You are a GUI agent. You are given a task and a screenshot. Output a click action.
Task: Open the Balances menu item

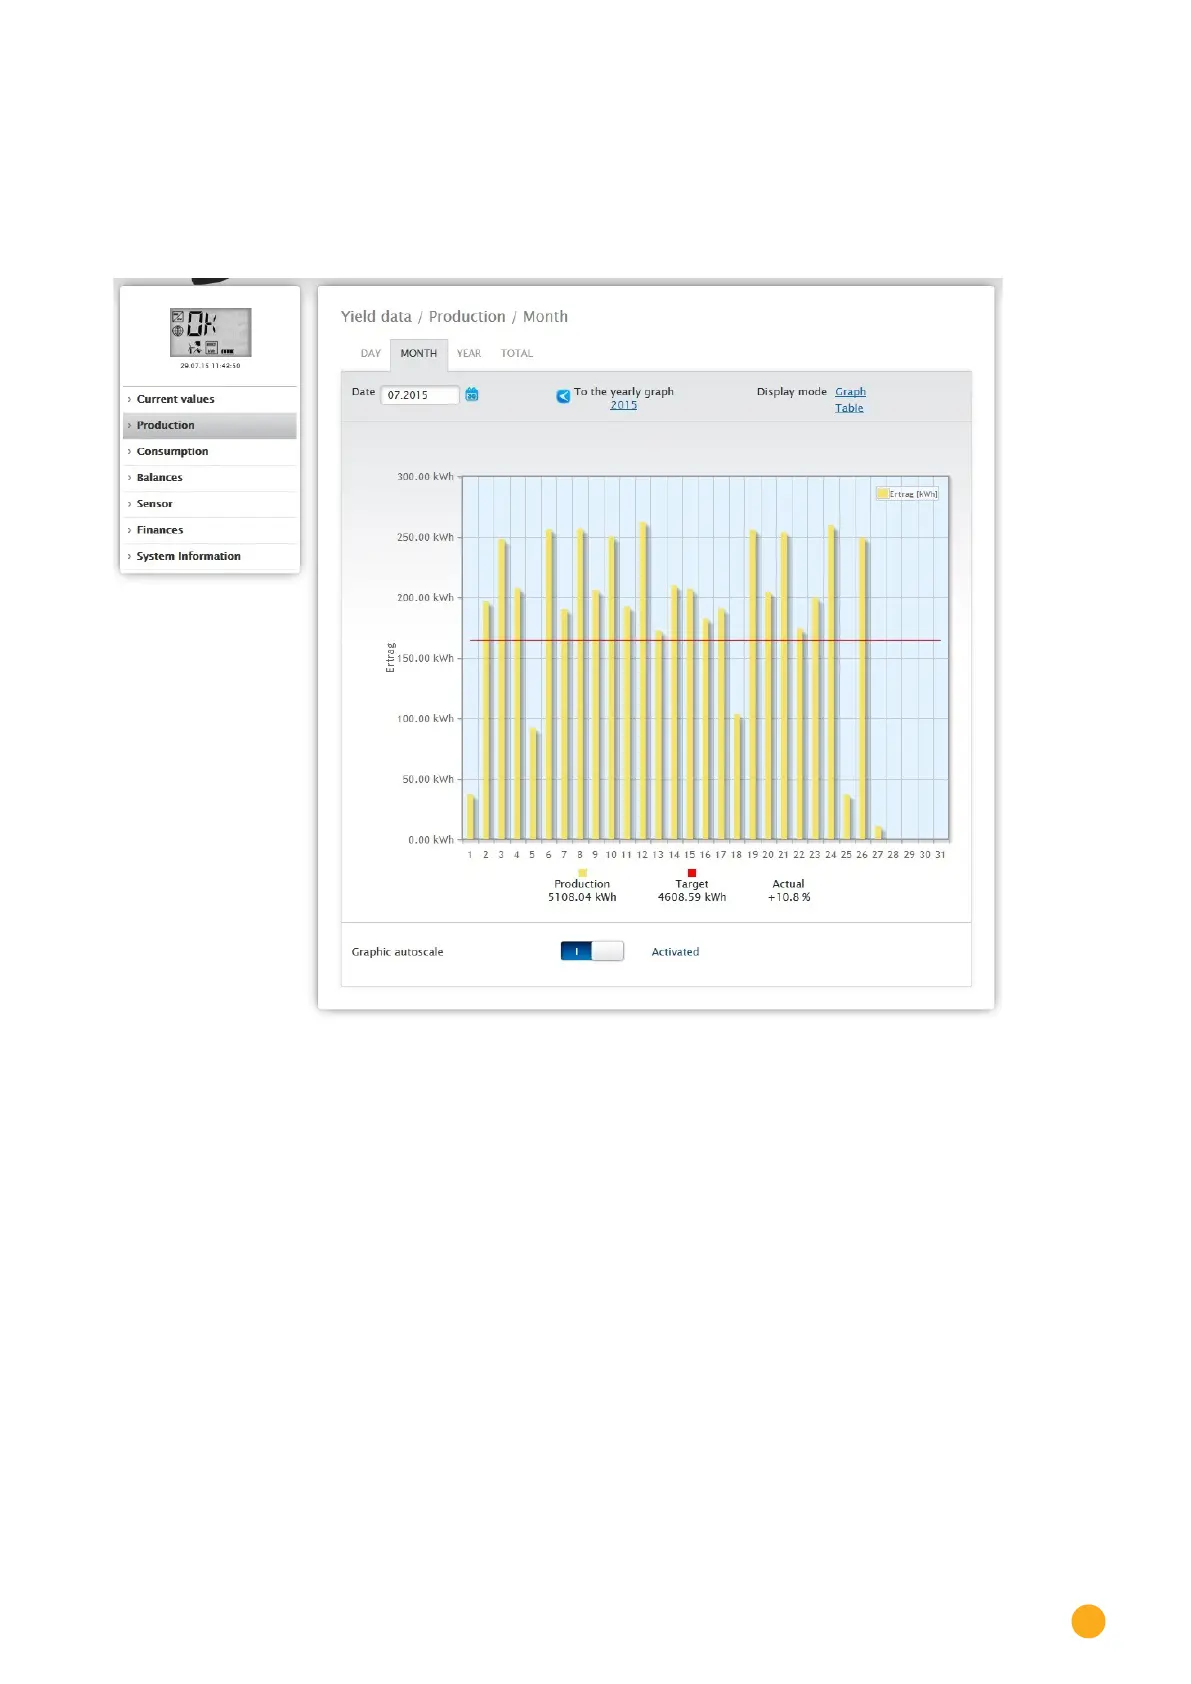pos(210,477)
